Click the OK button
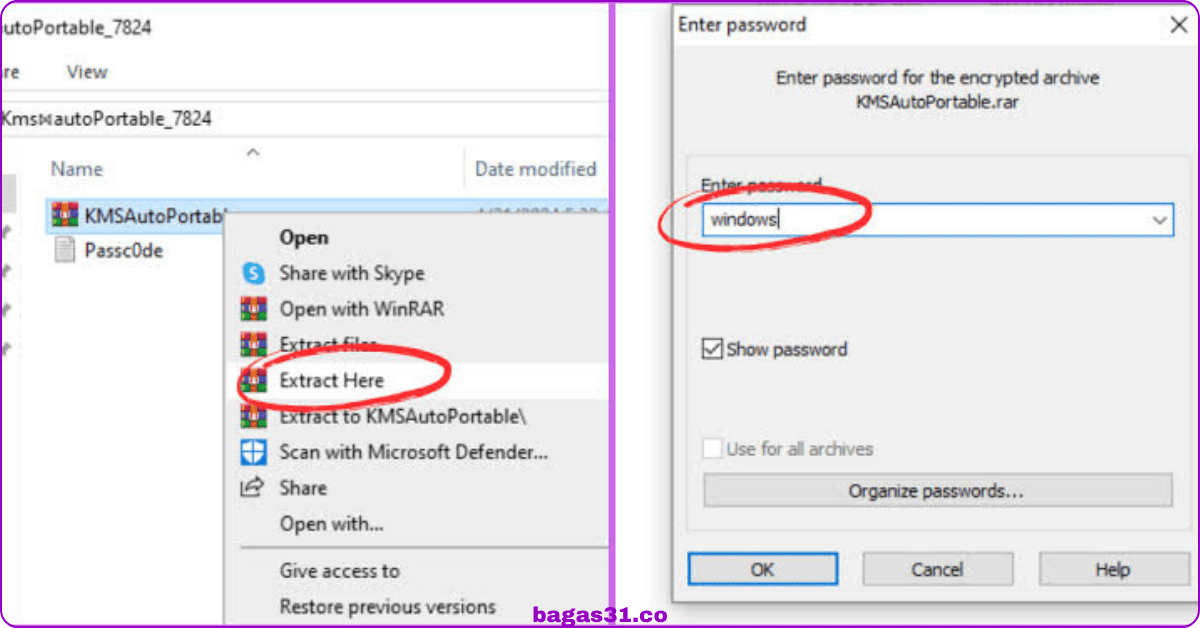The image size is (1200, 628). click(x=762, y=570)
